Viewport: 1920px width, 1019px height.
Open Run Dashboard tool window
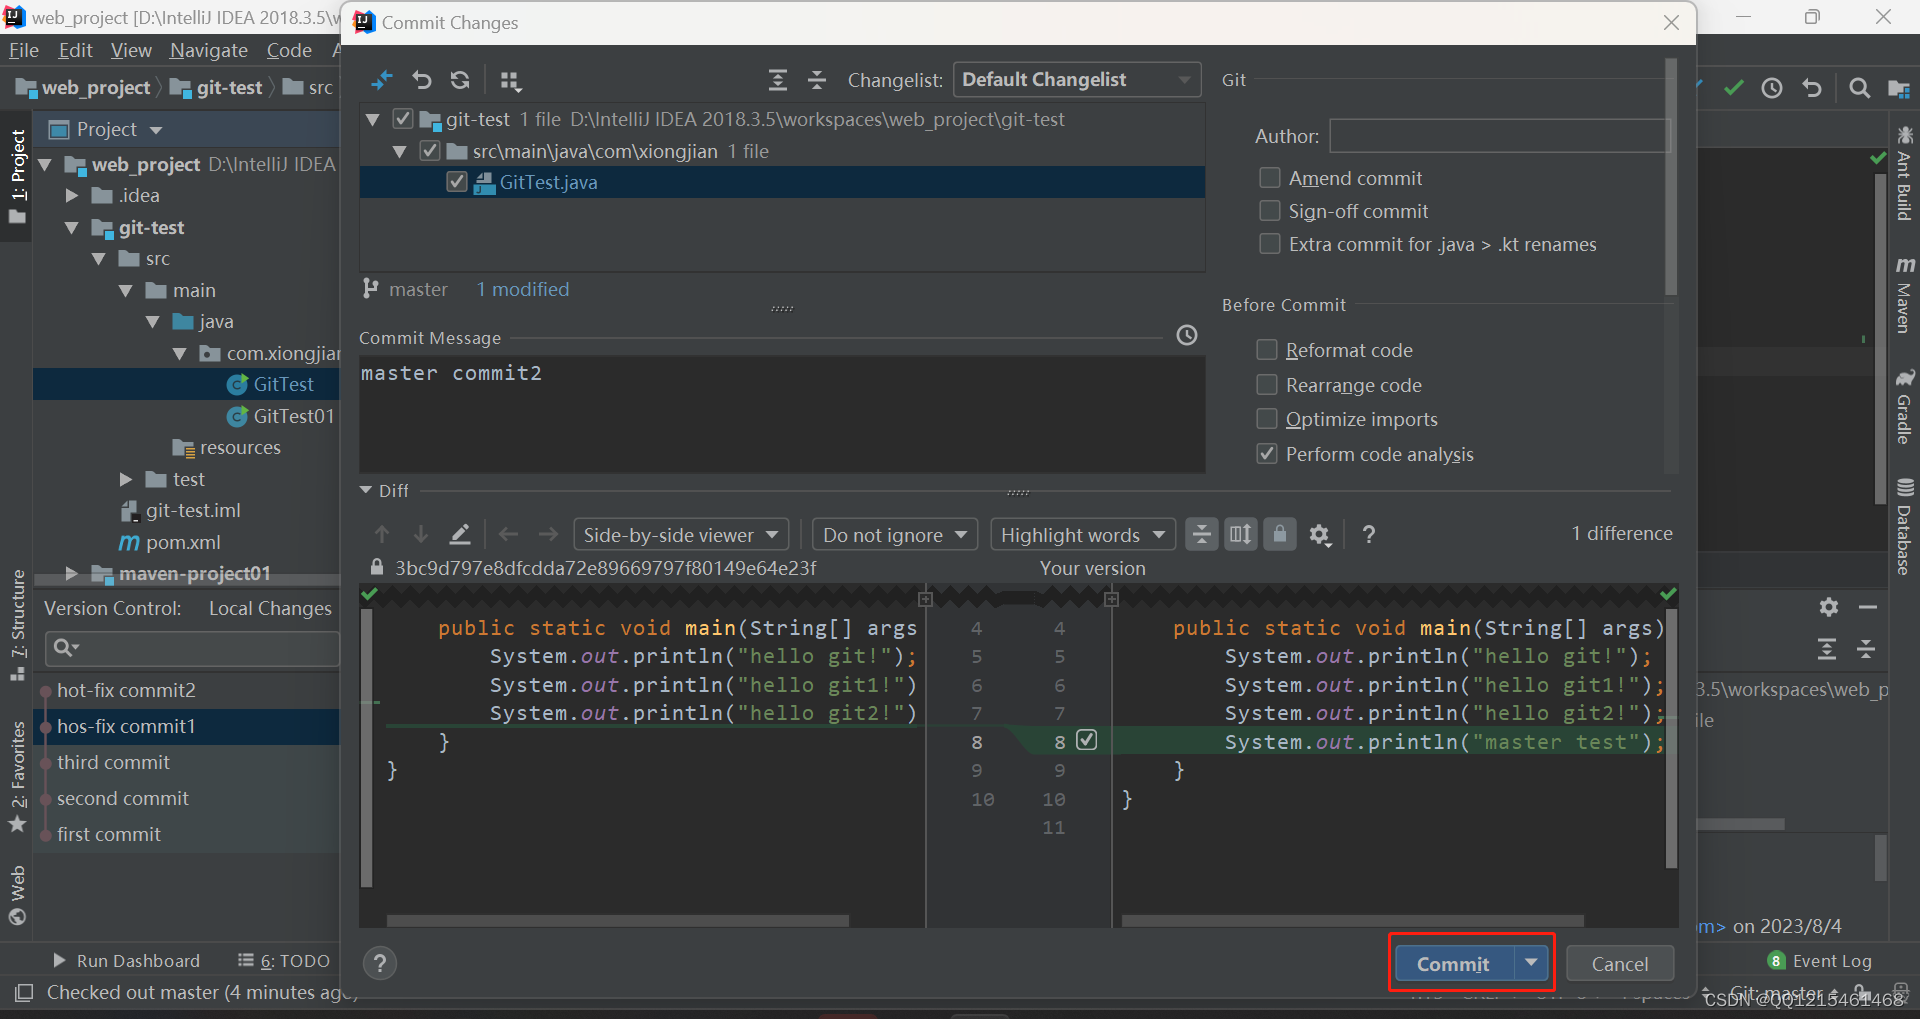pos(126,961)
